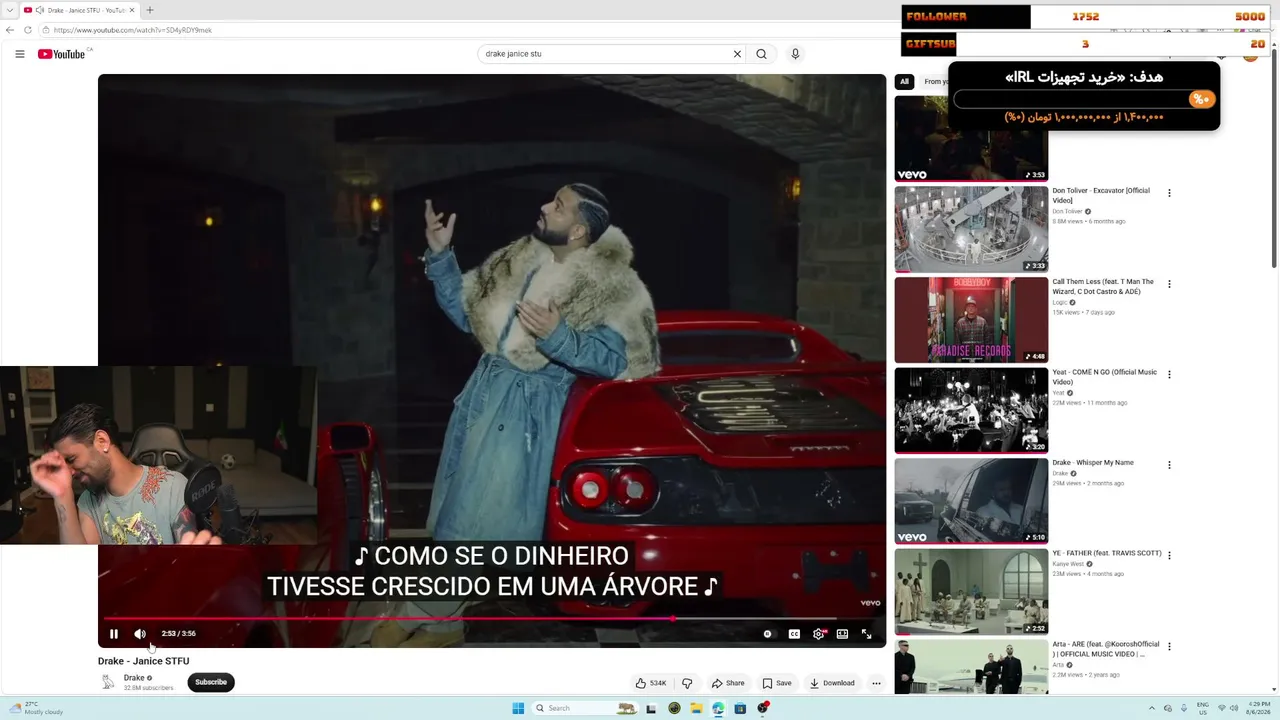1280x720 pixels.
Task: Open Microsoft Edge from the taskbar
Action: [718, 708]
